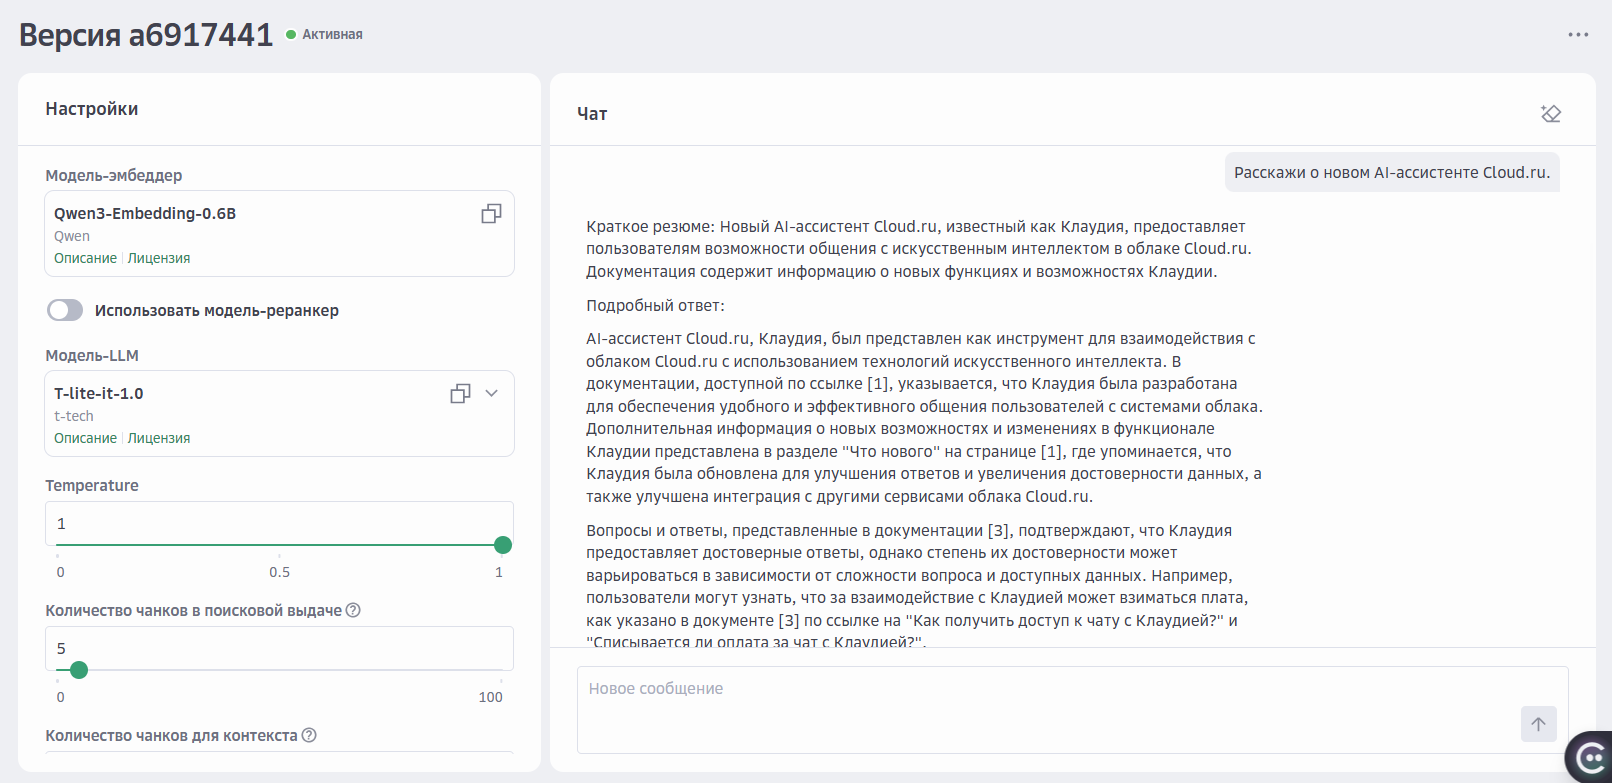Image resolution: width=1612 pixels, height=783 pixels.
Task: Click the Temperature slider handle
Action: (x=503, y=545)
